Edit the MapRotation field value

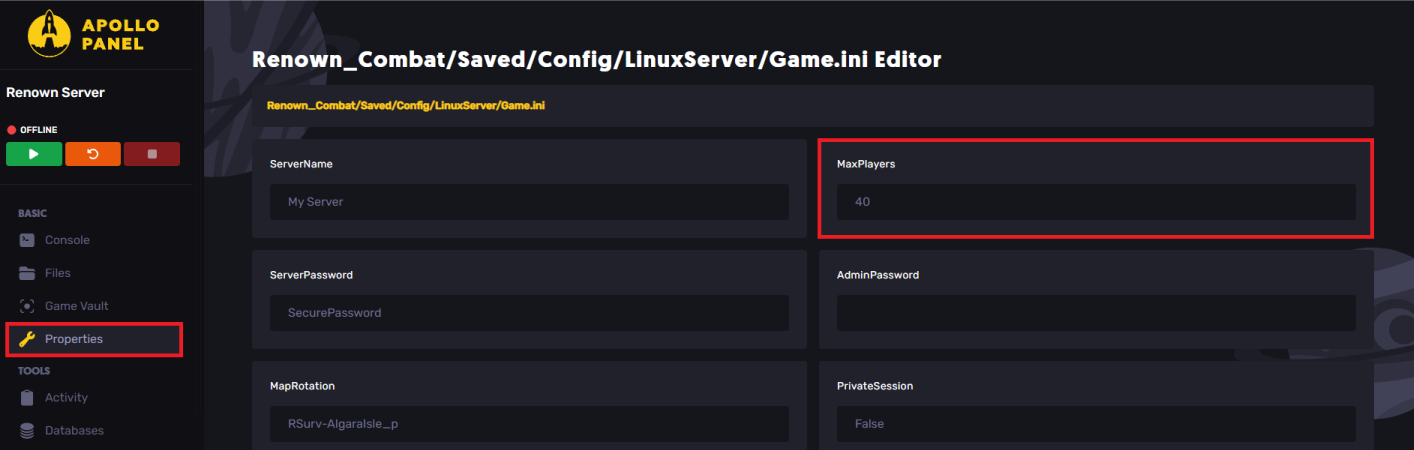pos(529,424)
